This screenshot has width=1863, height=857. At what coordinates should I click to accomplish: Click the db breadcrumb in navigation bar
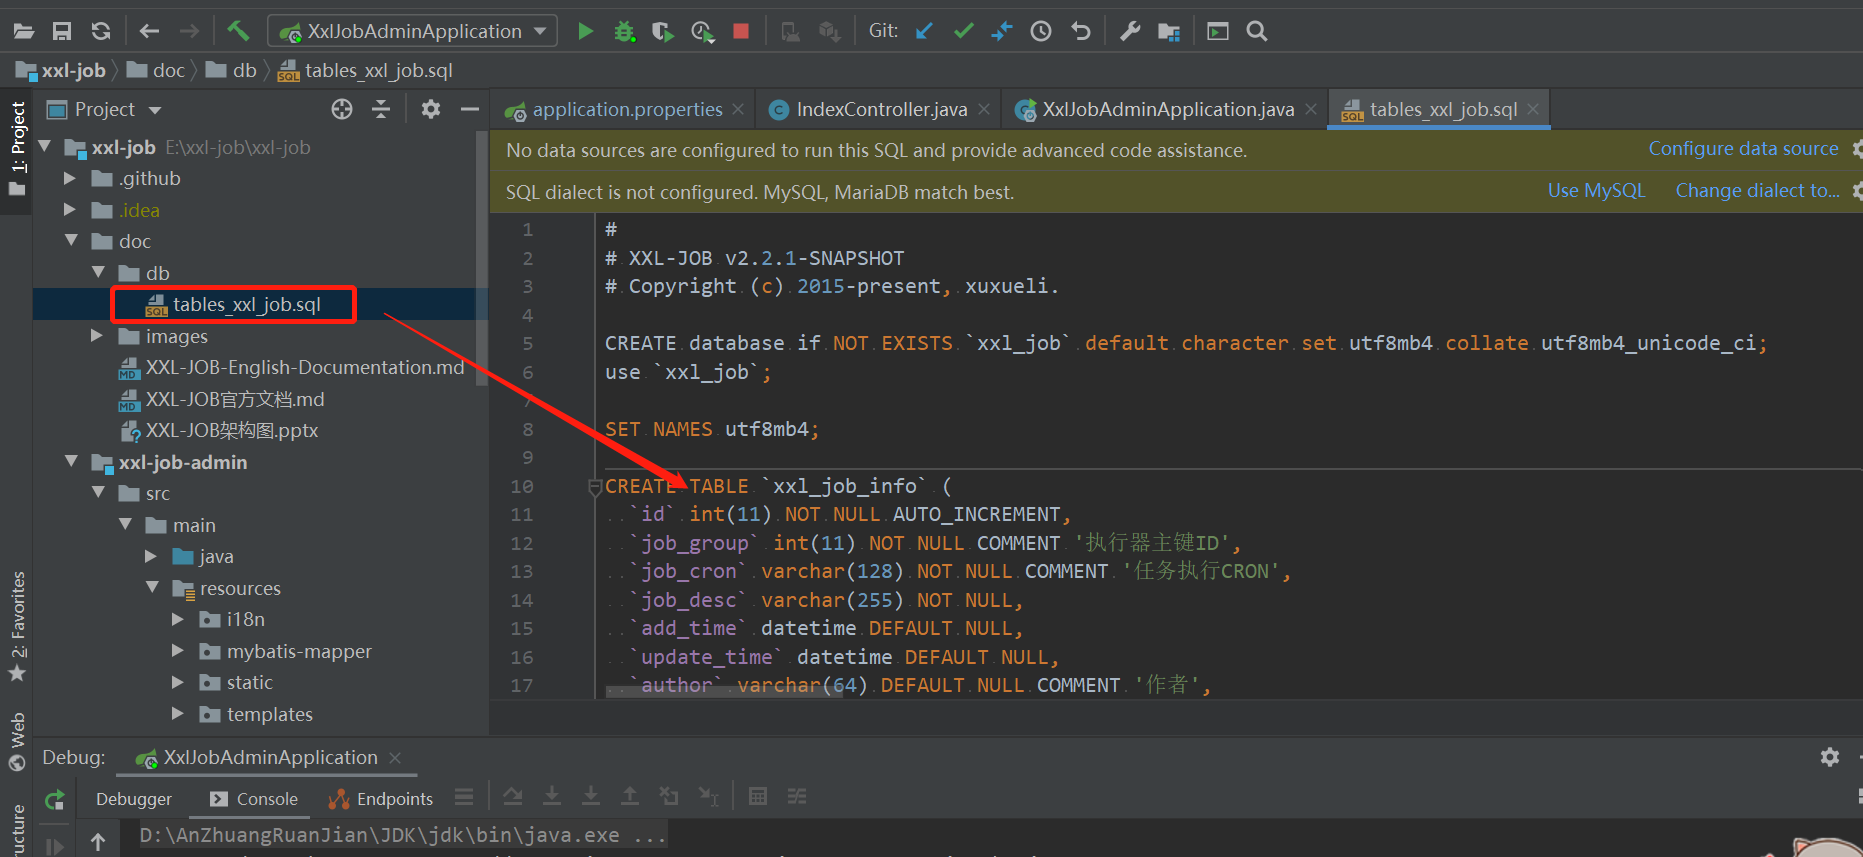coord(232,70)
